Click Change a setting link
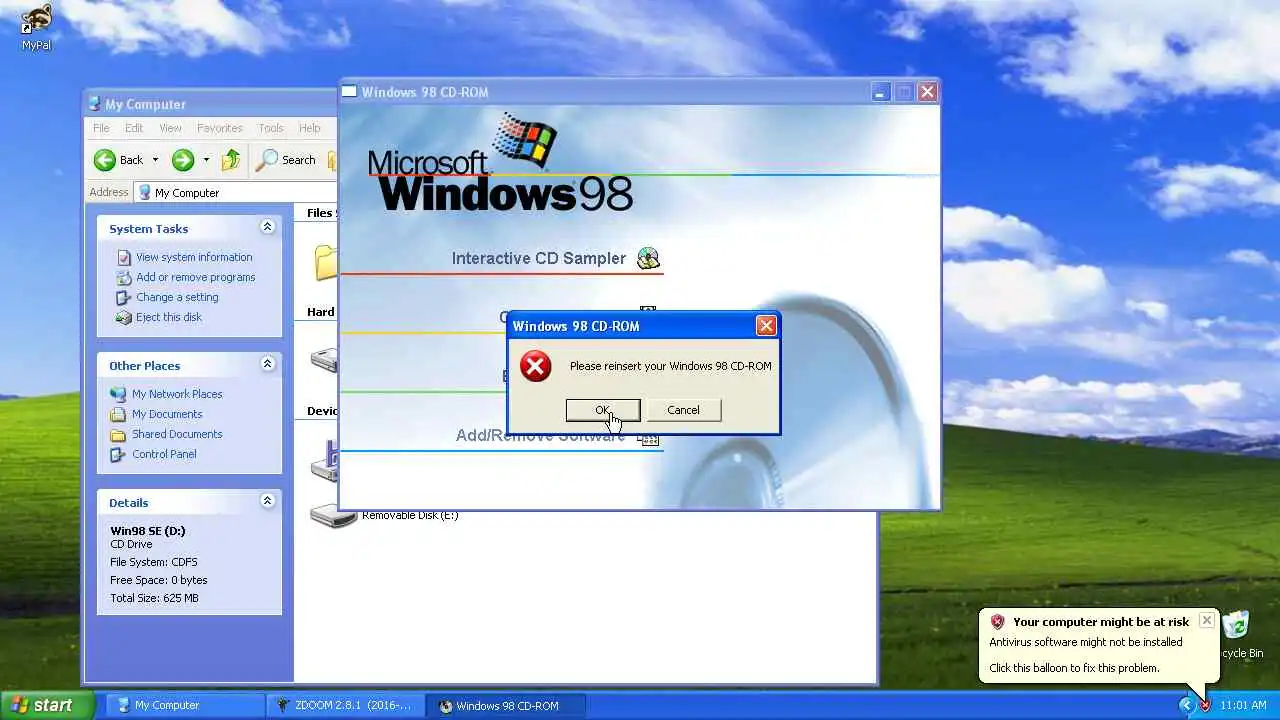The image size is (1280, 720). [x=177, y=297]
